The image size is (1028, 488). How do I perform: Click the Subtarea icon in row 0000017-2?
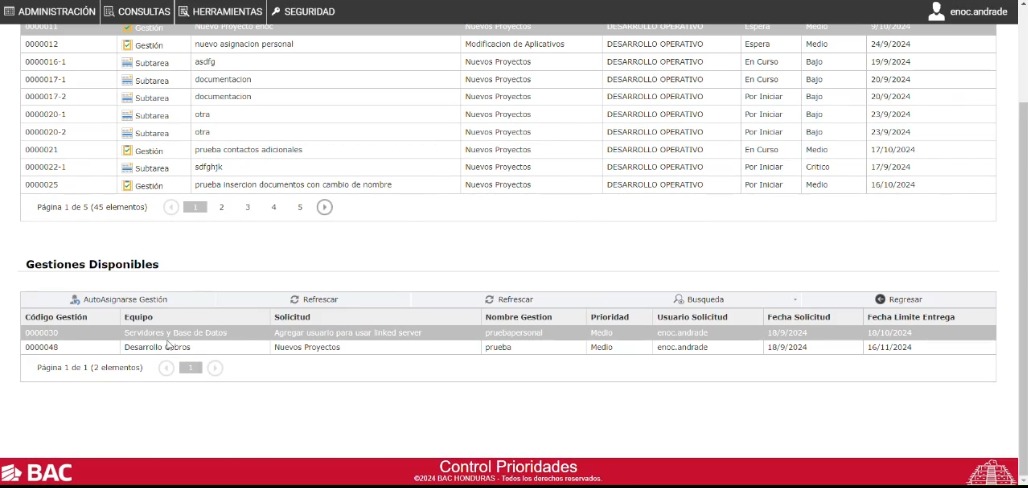coord(127,98)
